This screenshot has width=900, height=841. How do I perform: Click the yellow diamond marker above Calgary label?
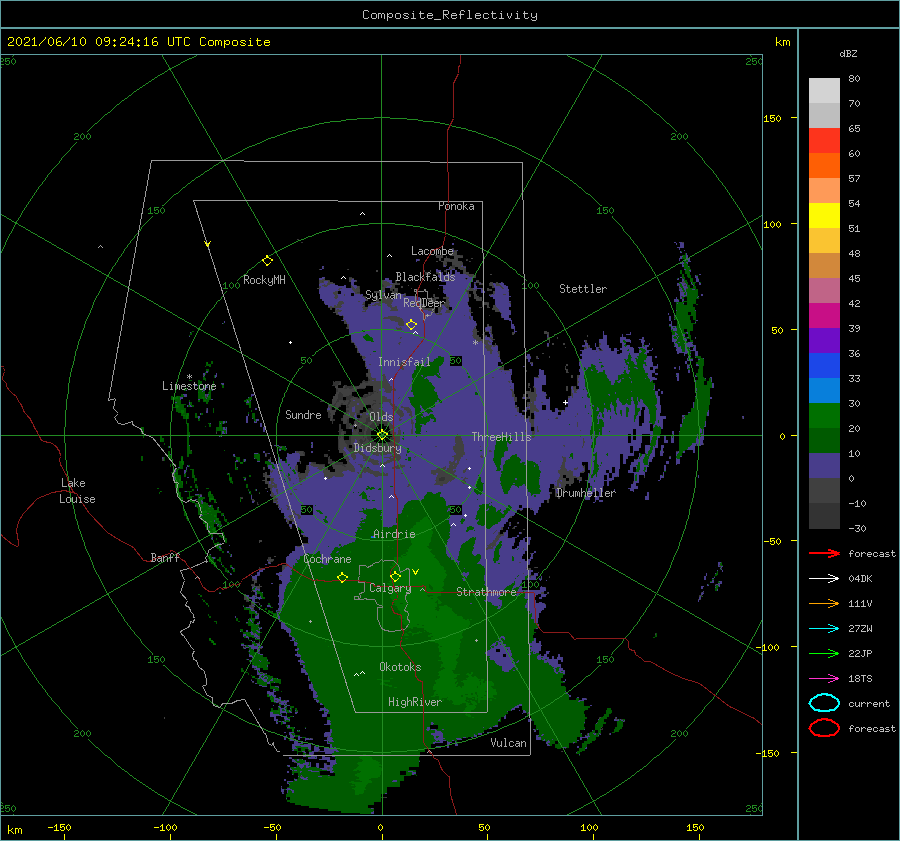[x=395, y=576]
